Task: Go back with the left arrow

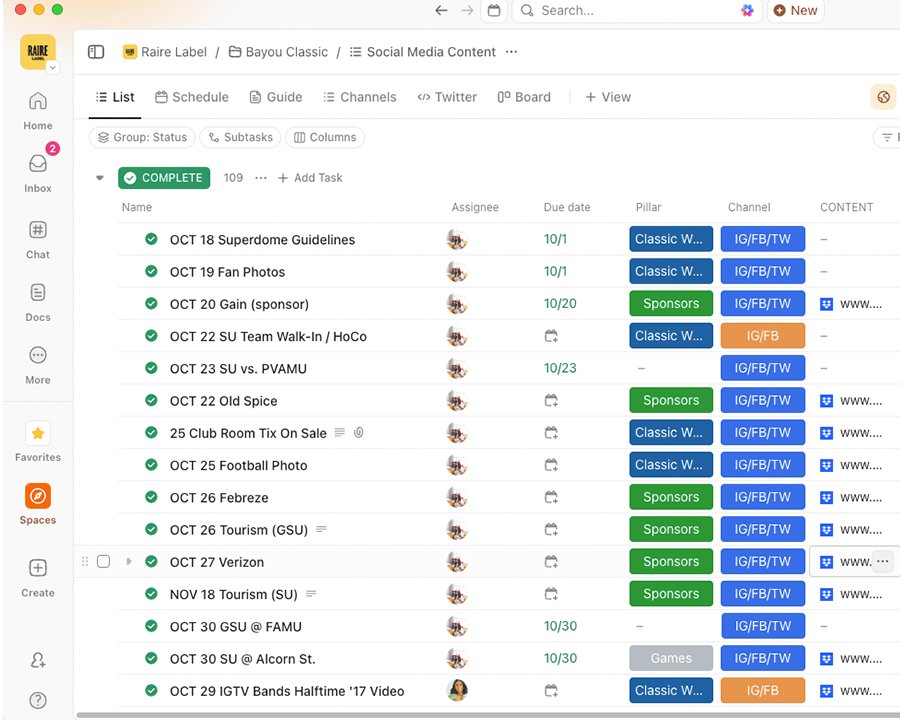Action: click(441, 10)
